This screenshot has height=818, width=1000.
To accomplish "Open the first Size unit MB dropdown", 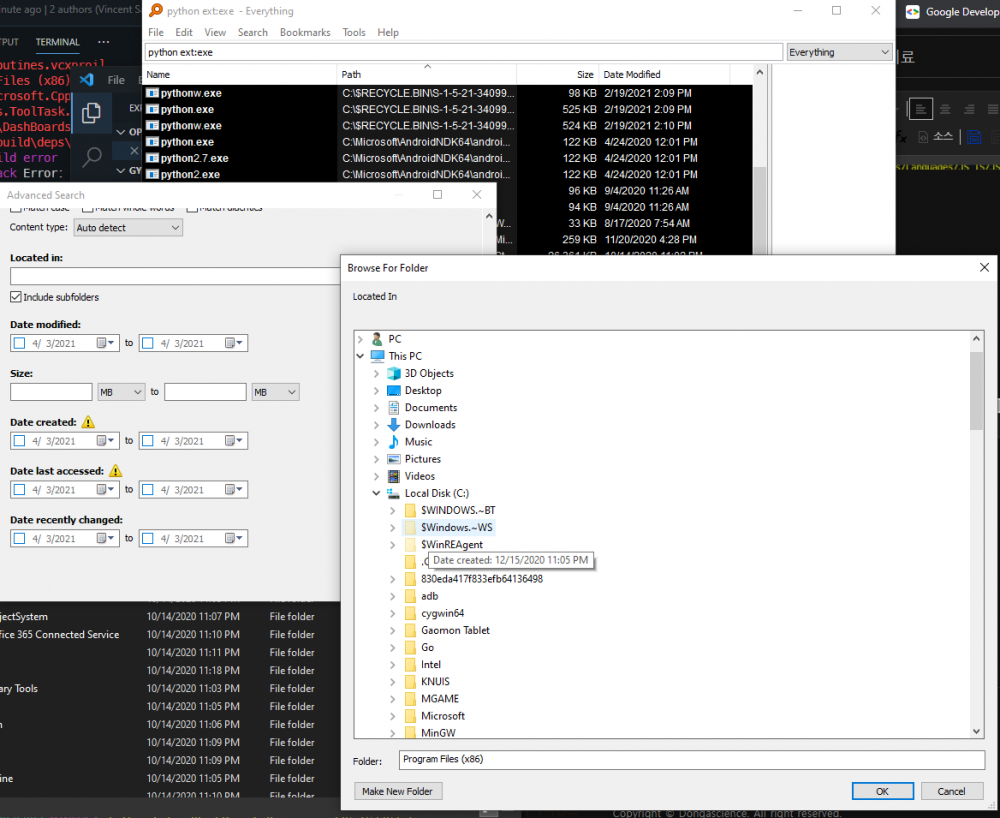I will click(121, 392).
